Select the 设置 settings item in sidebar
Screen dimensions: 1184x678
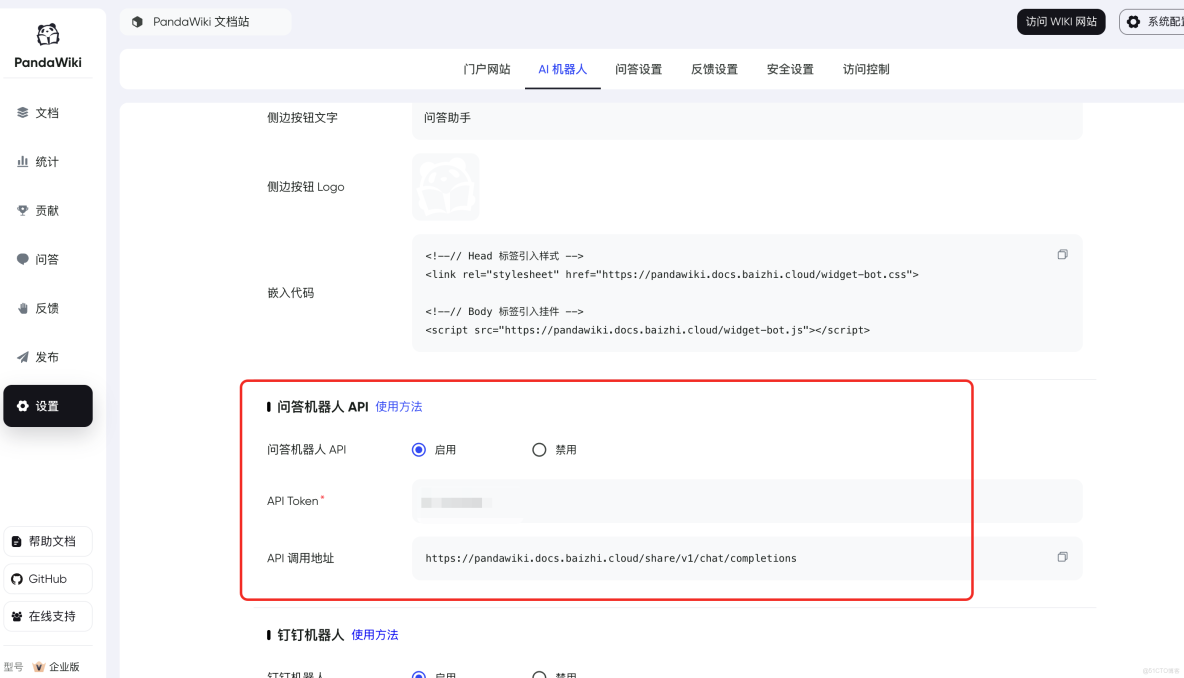(46, 405)
